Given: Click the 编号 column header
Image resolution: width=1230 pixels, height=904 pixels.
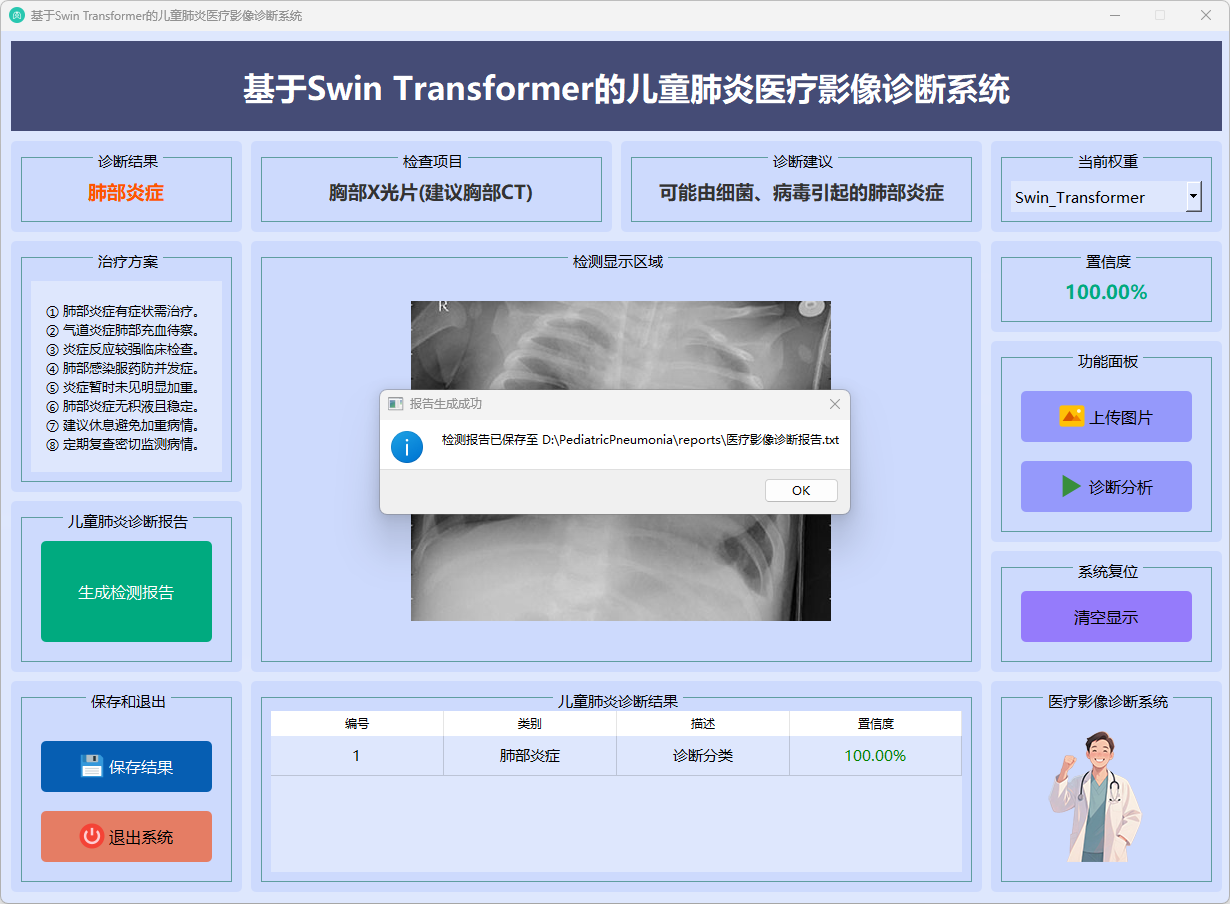Looking at the screenshot, I should (357, 724).
